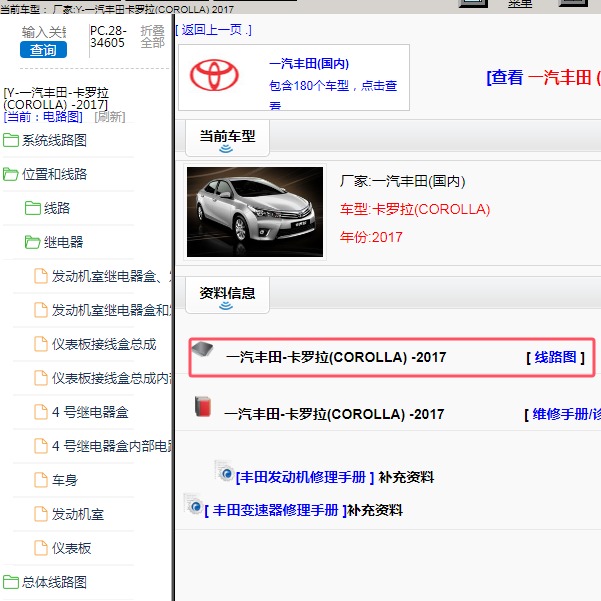The height and width of the screenshot is (601, 601).
Task: Click 折叠全部 to collapse the tree
Action: [x=152, y=36]
